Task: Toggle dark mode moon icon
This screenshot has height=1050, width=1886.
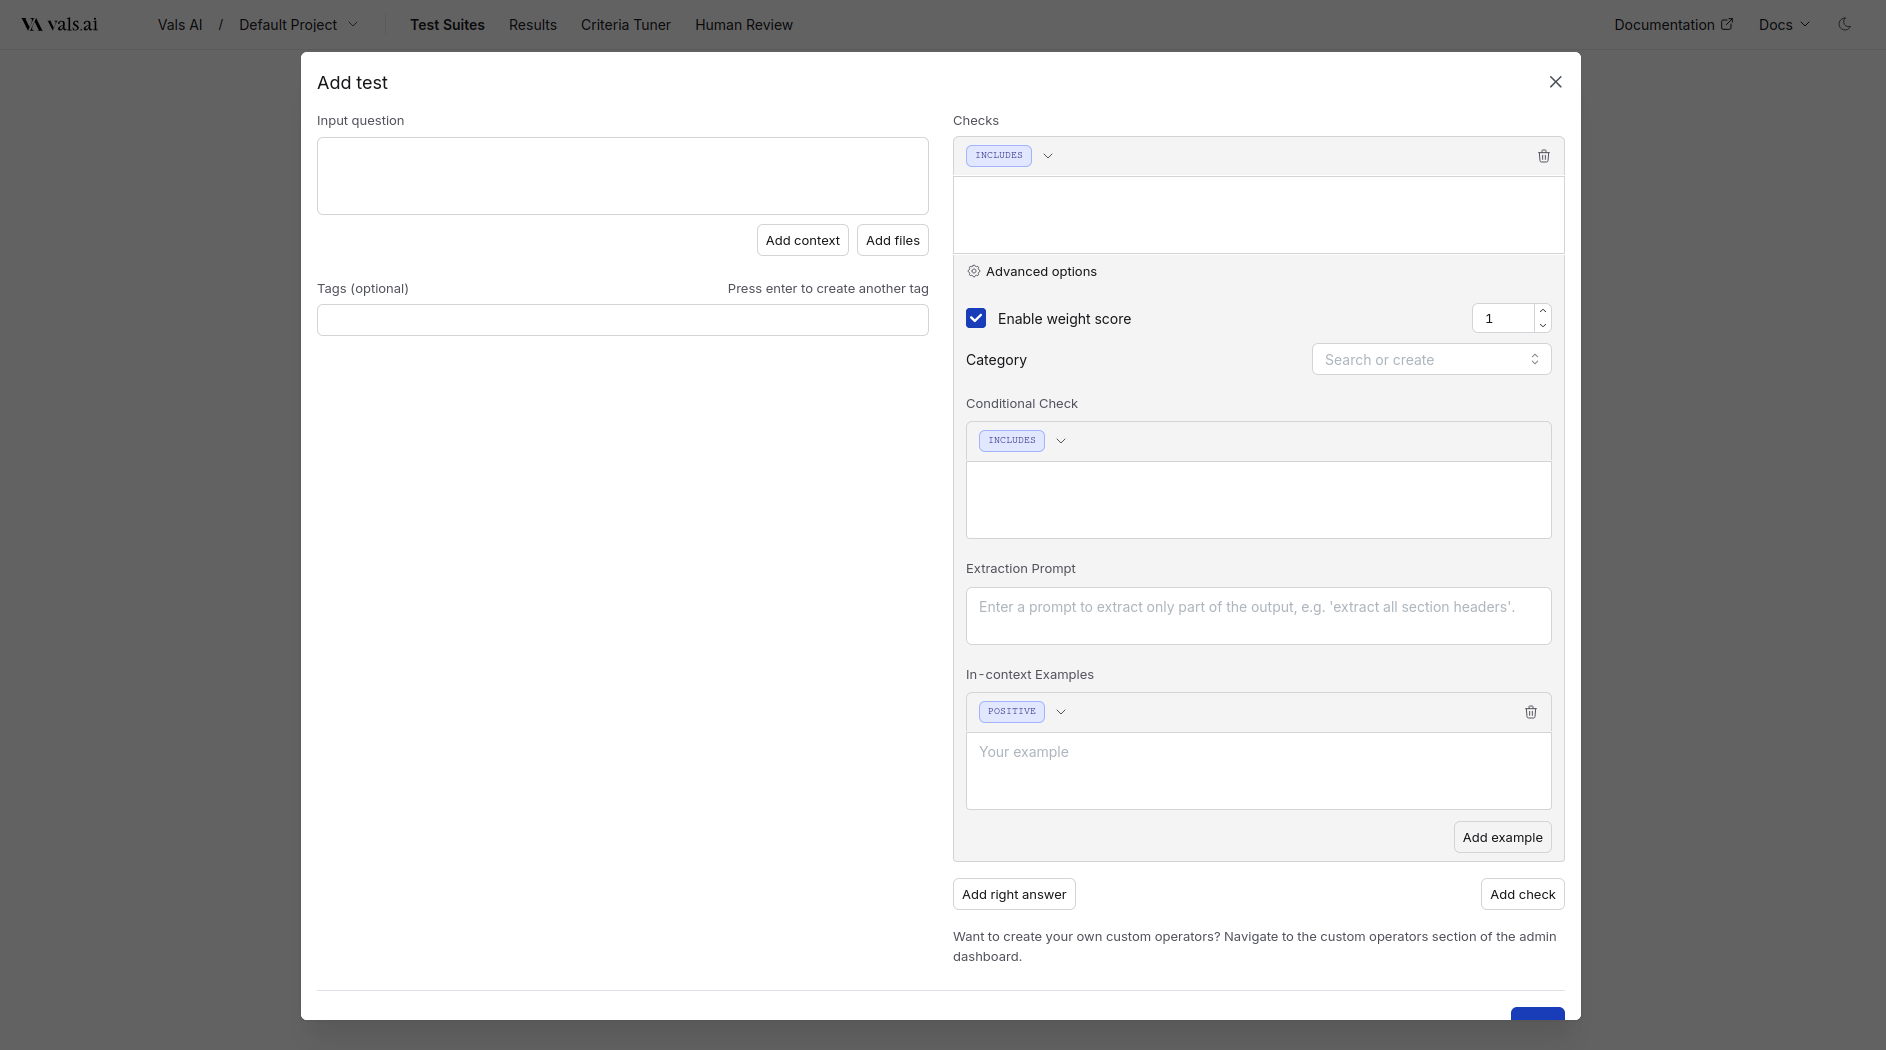Action: coord(1845,24)
